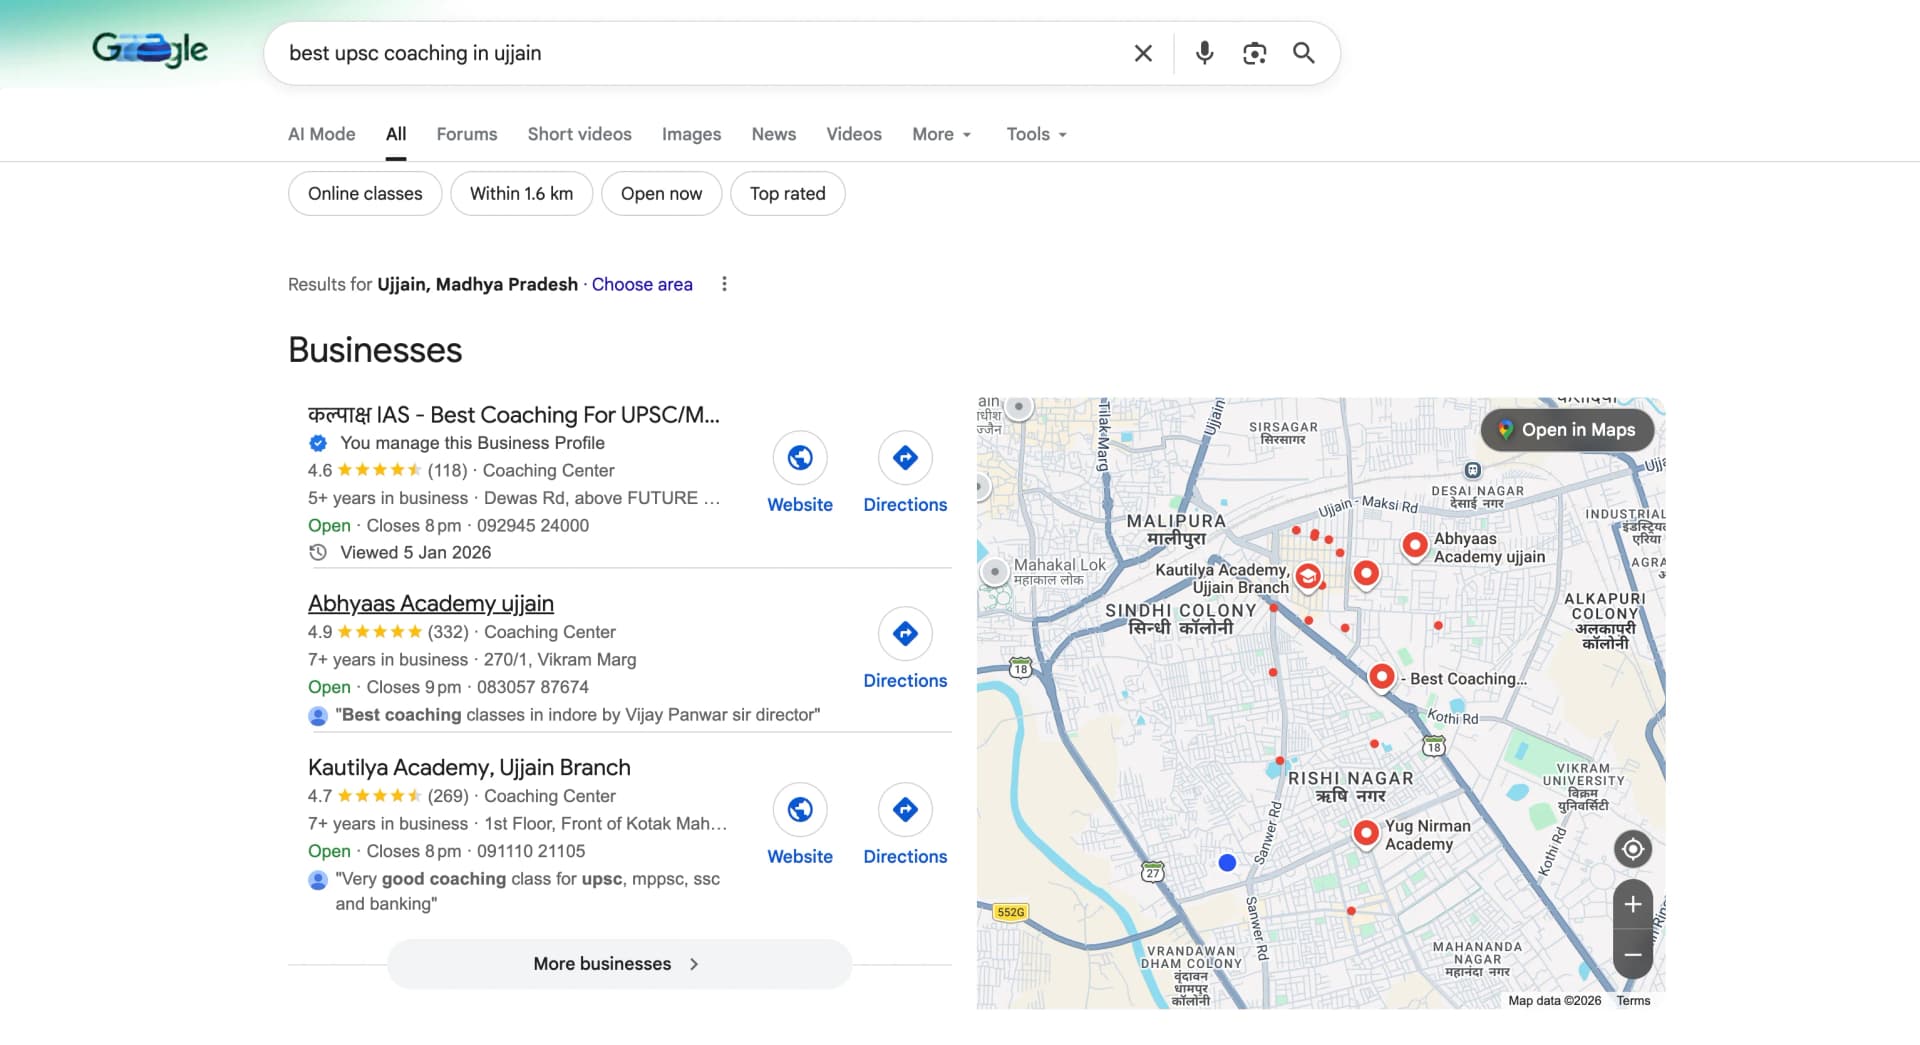Switch to the Videos tab
The width and height of the screenshot is (1920, 1045).
[854, 134]
